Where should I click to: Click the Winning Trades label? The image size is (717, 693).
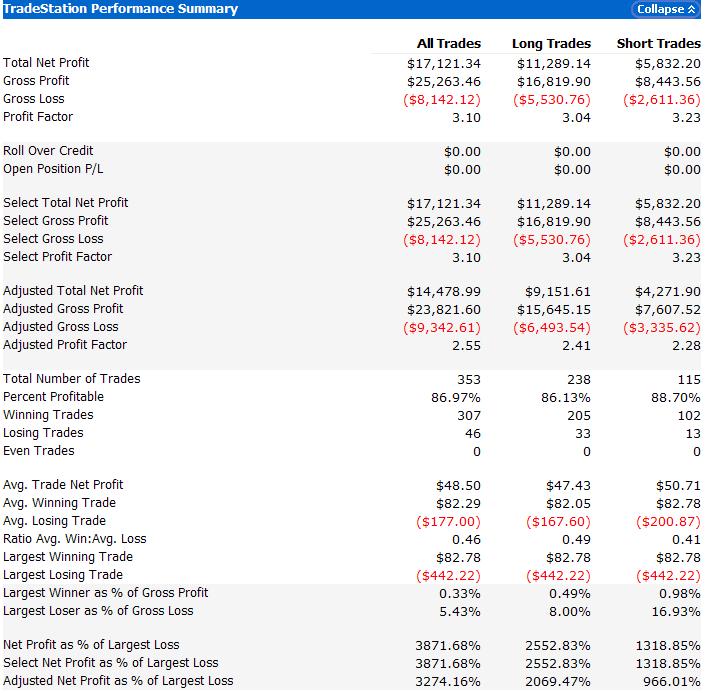pyautogui.click(x=48, y=415)
